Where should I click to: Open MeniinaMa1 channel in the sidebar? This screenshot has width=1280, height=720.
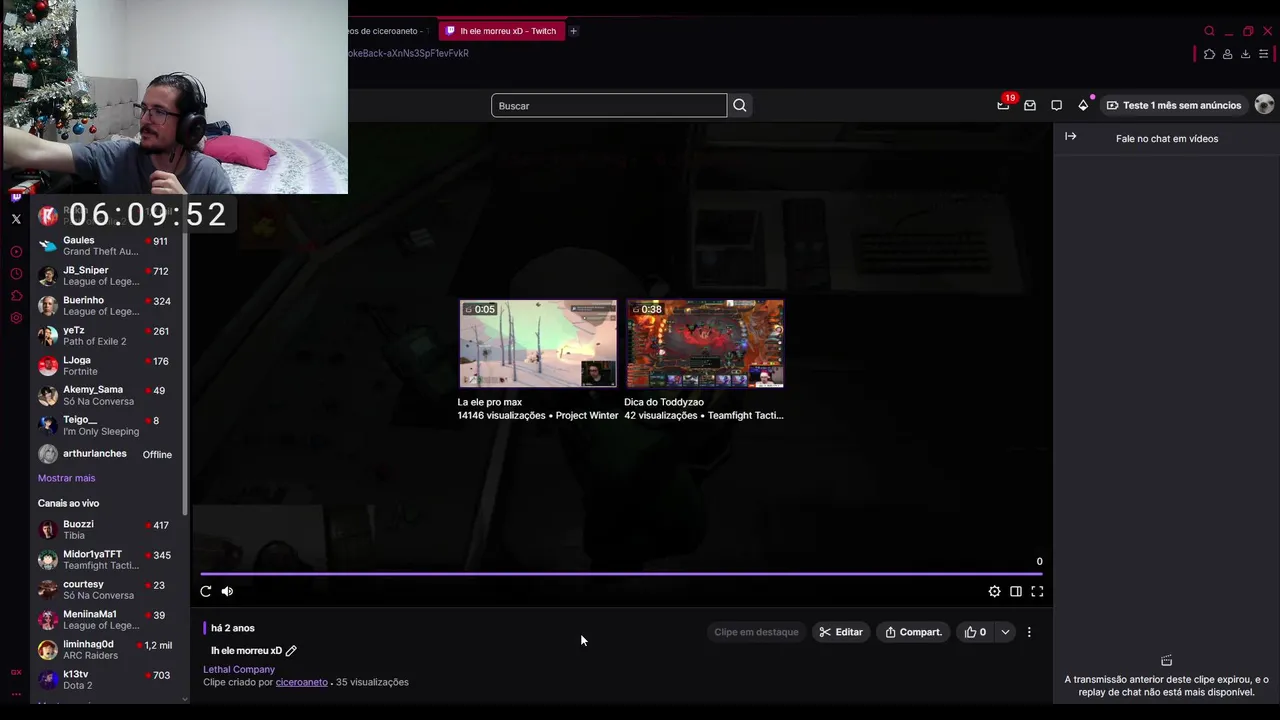point(106,620)
